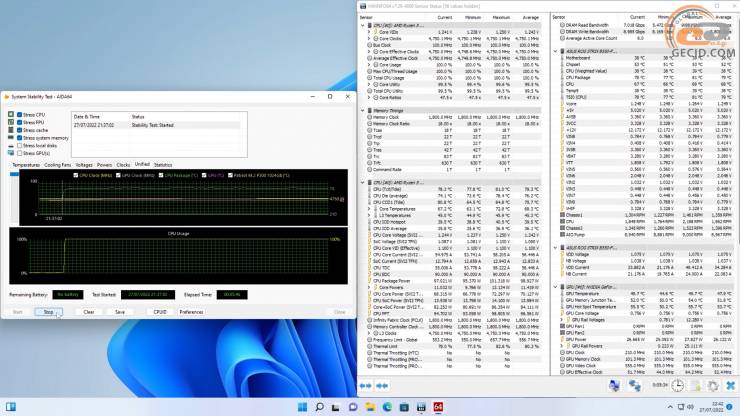
Task: Switch to Statistics tab
Action: pos(163,165)
